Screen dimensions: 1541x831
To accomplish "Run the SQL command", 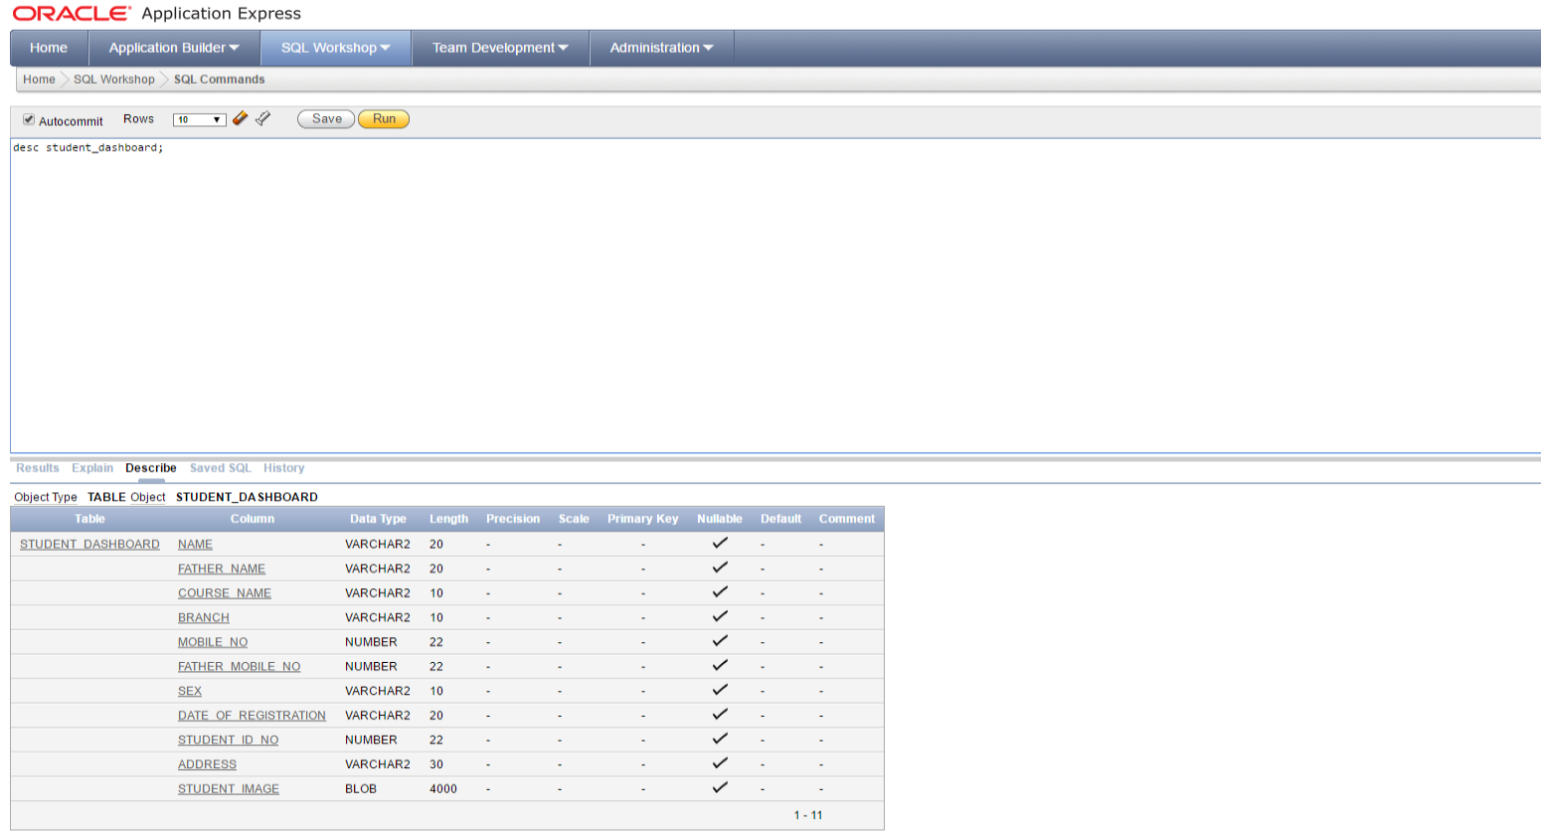I will point(384,118).
